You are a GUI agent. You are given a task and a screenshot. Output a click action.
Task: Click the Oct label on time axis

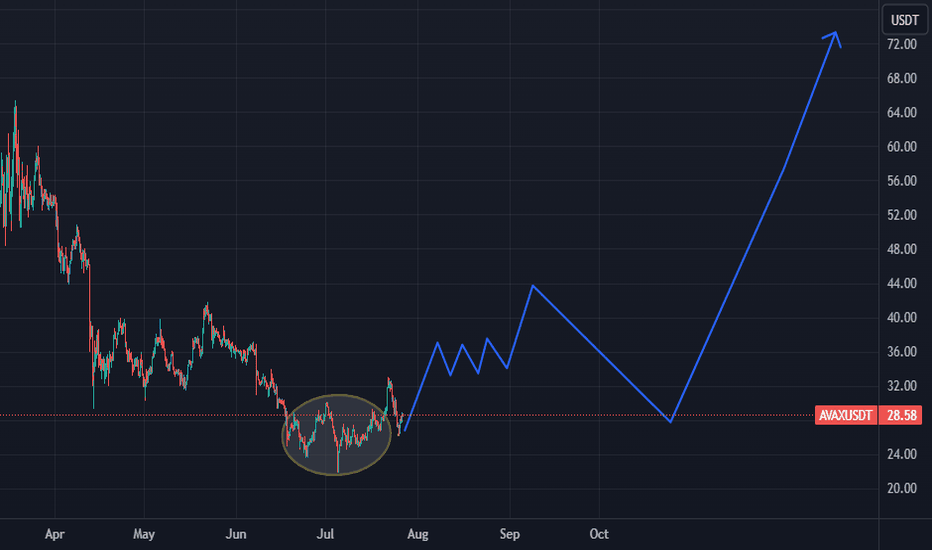click(599, 535)
